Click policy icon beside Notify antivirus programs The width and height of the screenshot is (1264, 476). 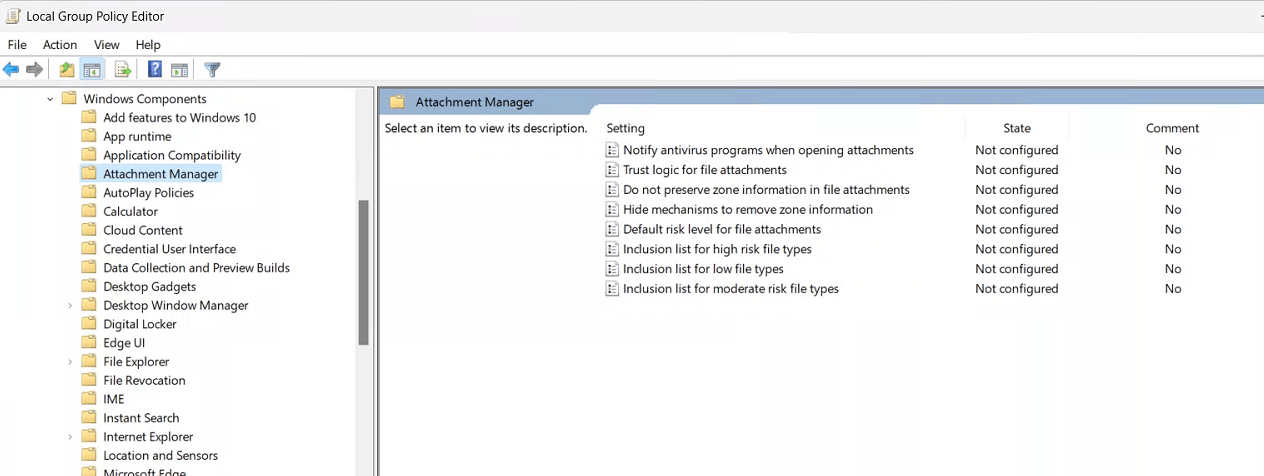pyautogui.click(x=613, y=150)
